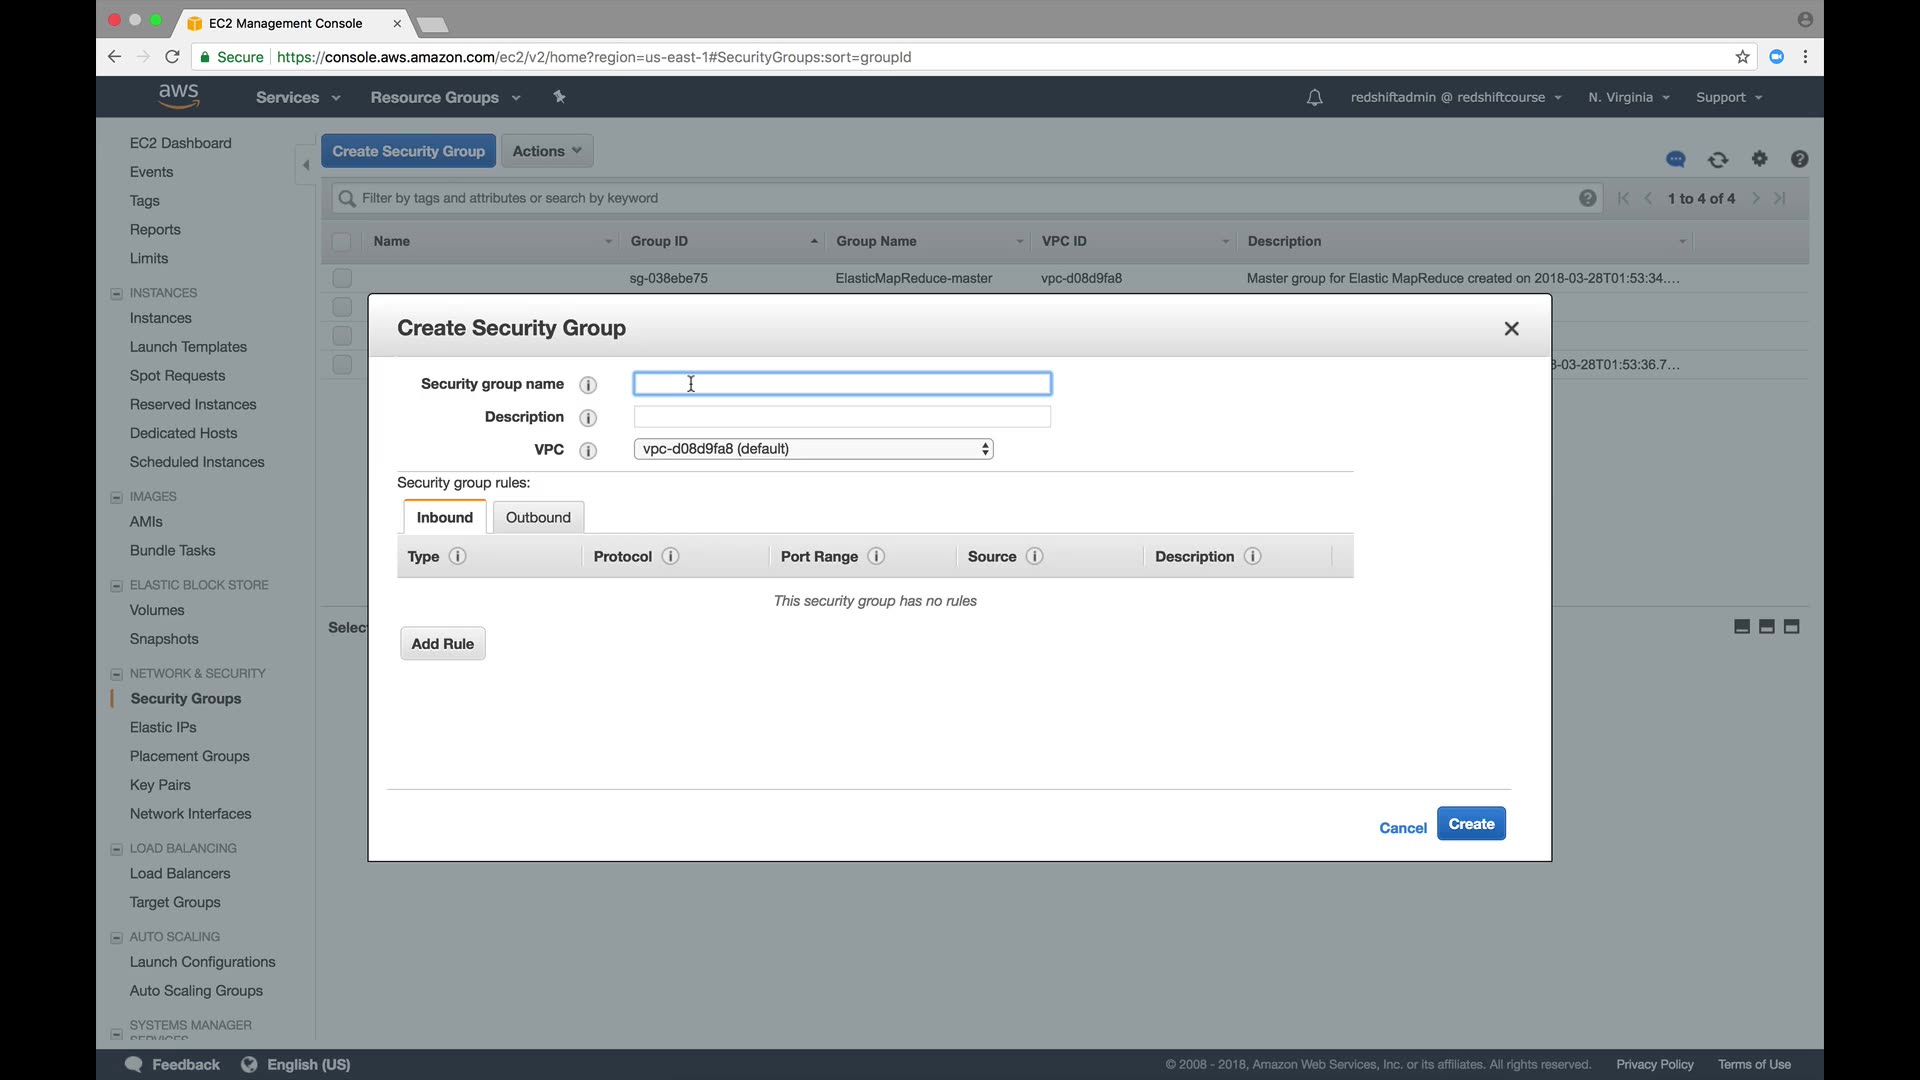Click Cancel in the dialog
1920x1080 pixels.
1402,828
